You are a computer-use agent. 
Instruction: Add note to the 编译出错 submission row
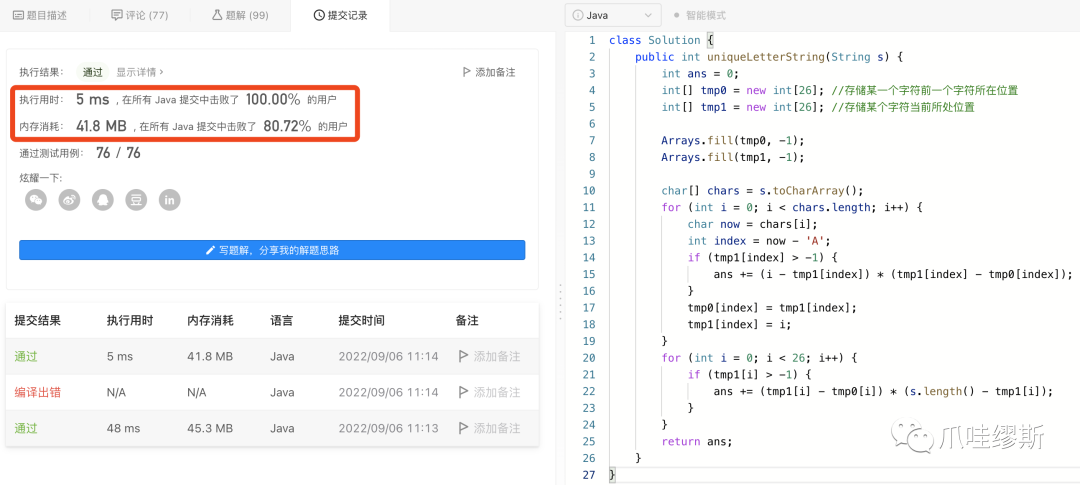pos(488,392)
